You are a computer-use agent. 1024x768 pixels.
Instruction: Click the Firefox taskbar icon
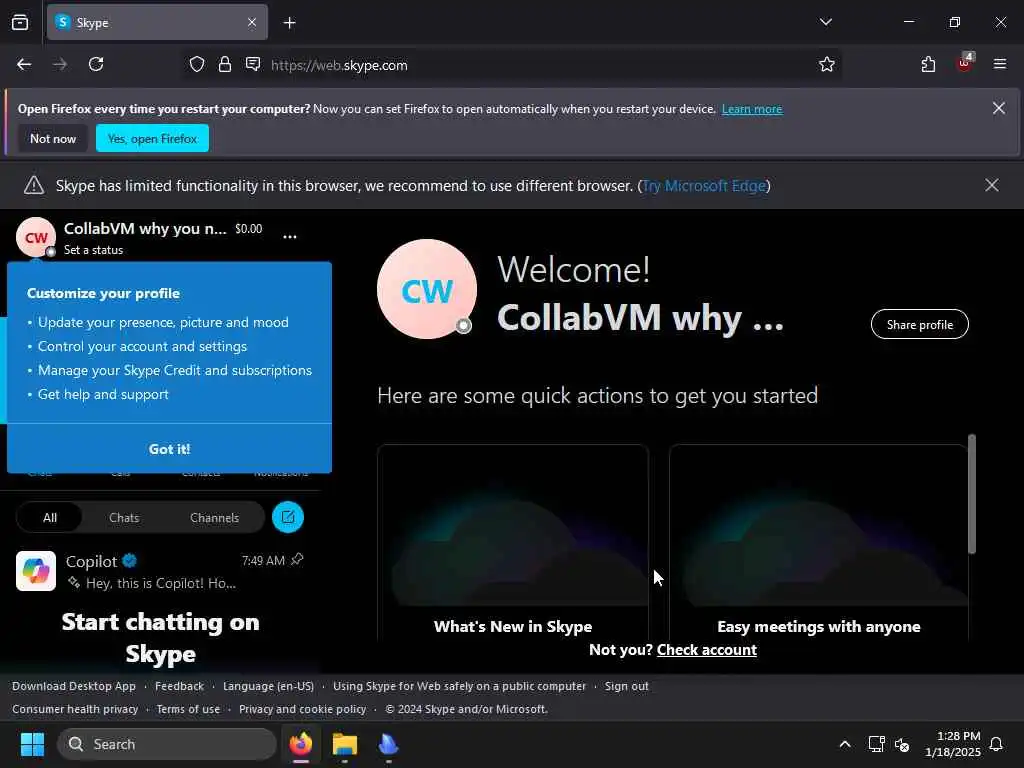pyautogui.click(x=301, y=744)
